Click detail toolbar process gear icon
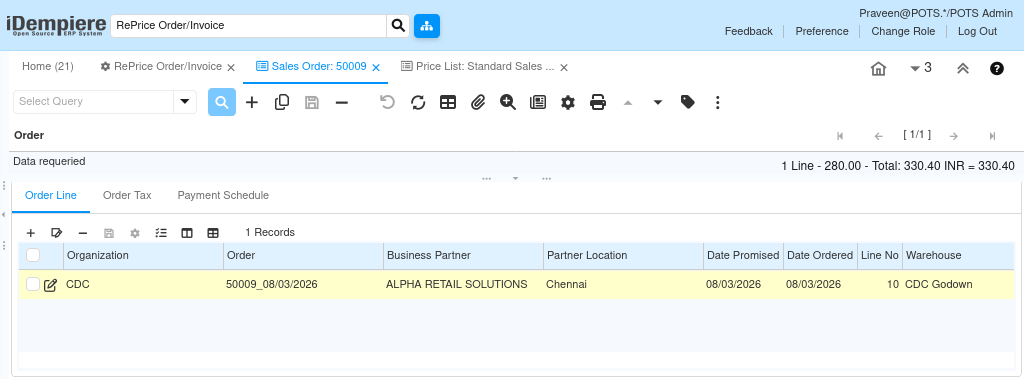The height and width of the screenshot is (379, 1024). point(135,233)
